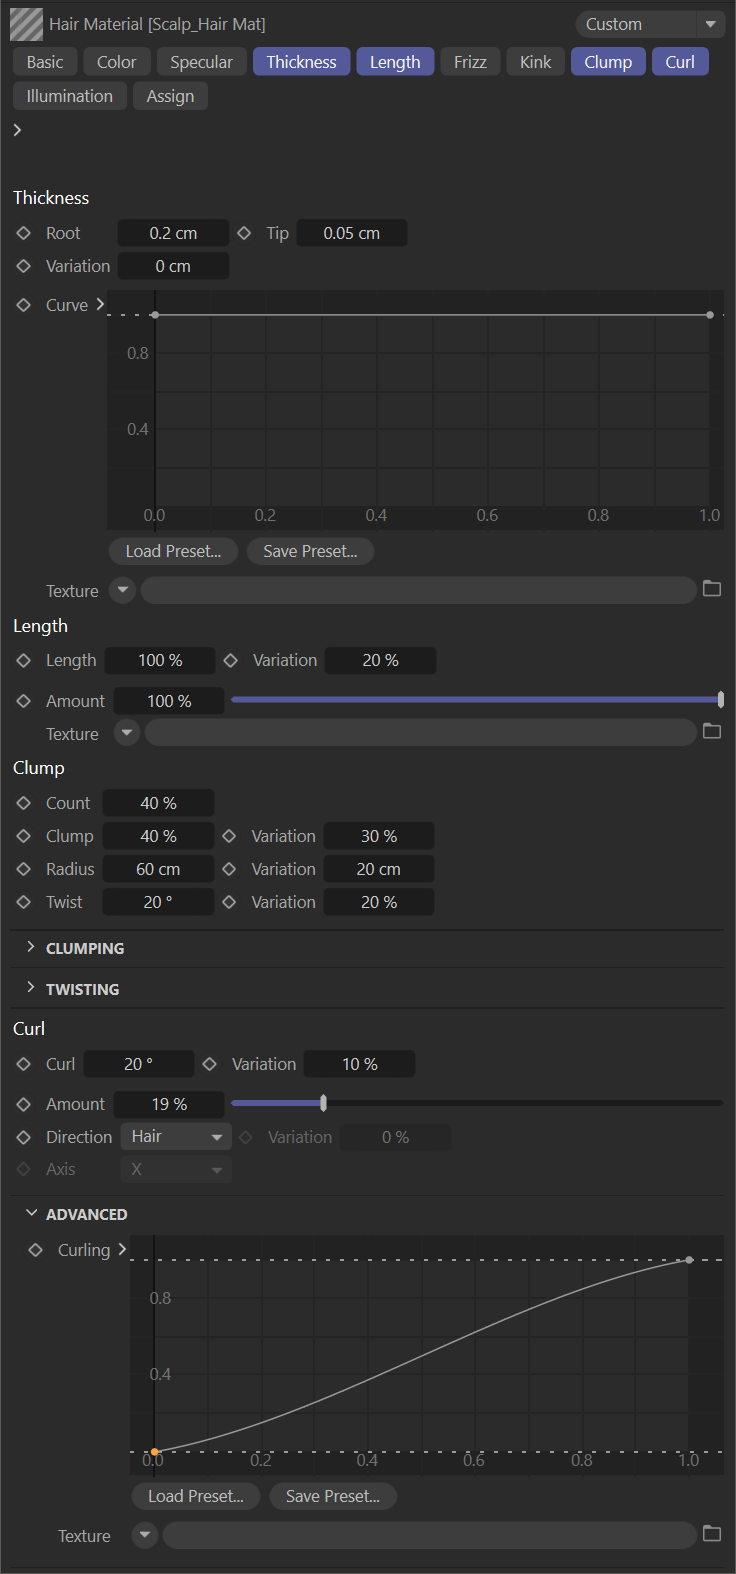
Task: Click the Curl Amount slider handle
Action: (x=323, y=1103)
